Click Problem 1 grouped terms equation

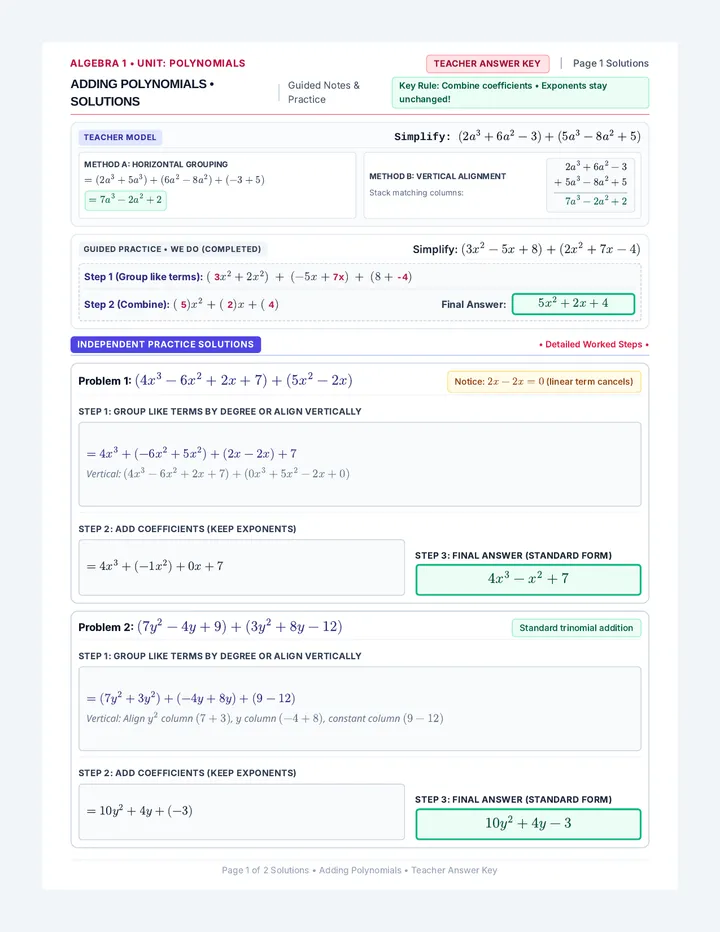click(191, 454)
